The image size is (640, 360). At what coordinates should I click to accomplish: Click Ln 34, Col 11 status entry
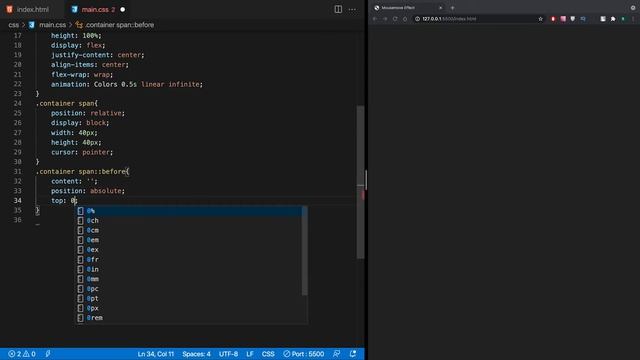pos(156,354)
